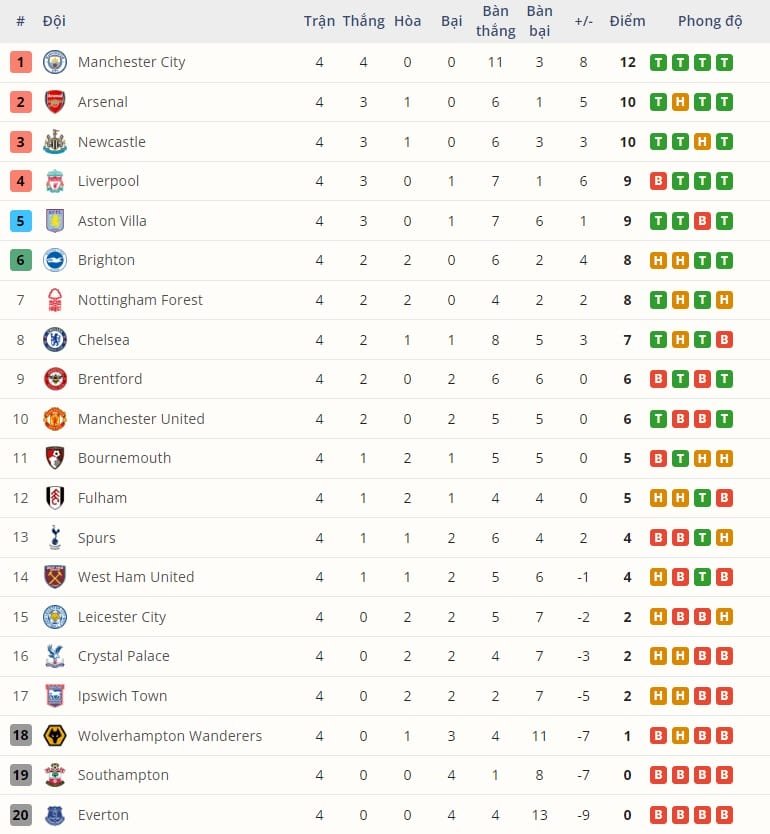
Task: Sort the table by the Điểm column
Action: pos(627,20)
